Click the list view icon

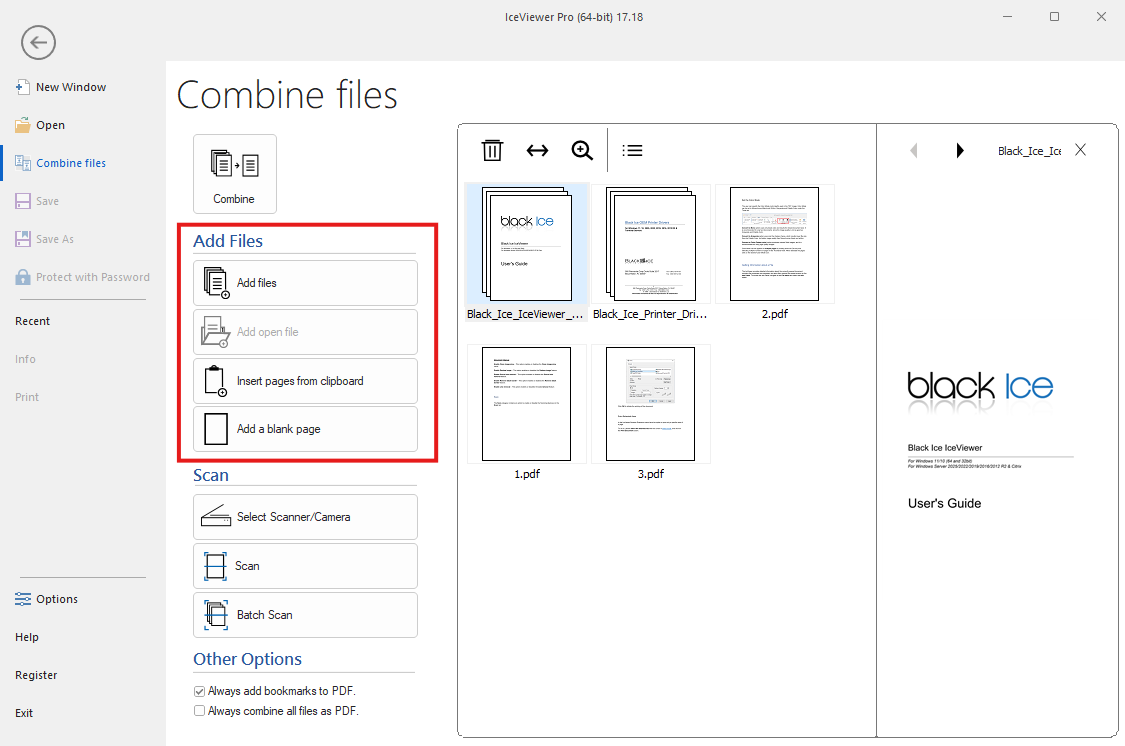pyautogui.click(x=632, y=150)
